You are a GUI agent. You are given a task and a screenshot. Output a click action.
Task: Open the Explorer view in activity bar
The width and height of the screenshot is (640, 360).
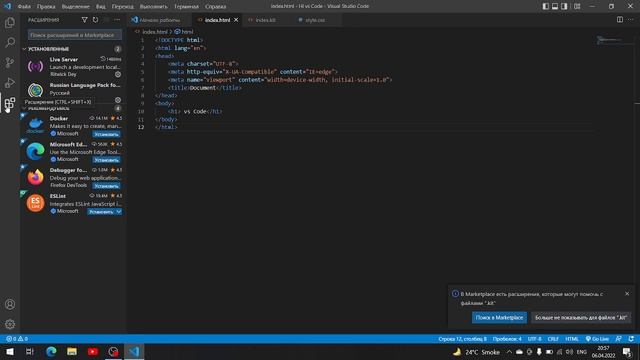pyautogui.click(x=10, y=22)
